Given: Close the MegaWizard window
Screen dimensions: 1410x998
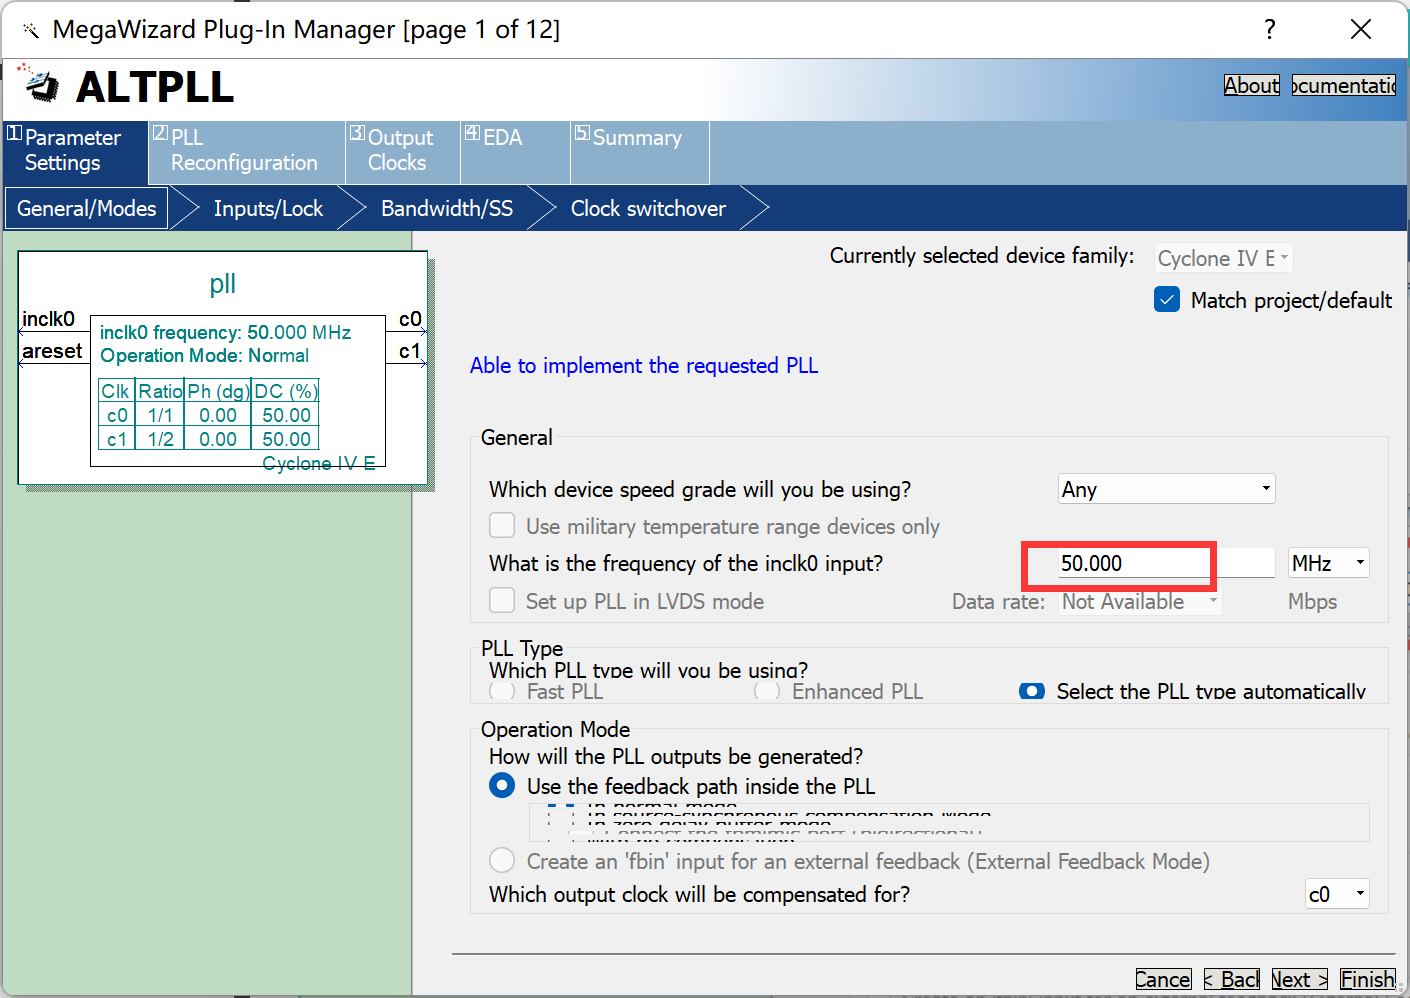Looking at the screenshot, I should pyautogui.click(x=1361, y=29).
